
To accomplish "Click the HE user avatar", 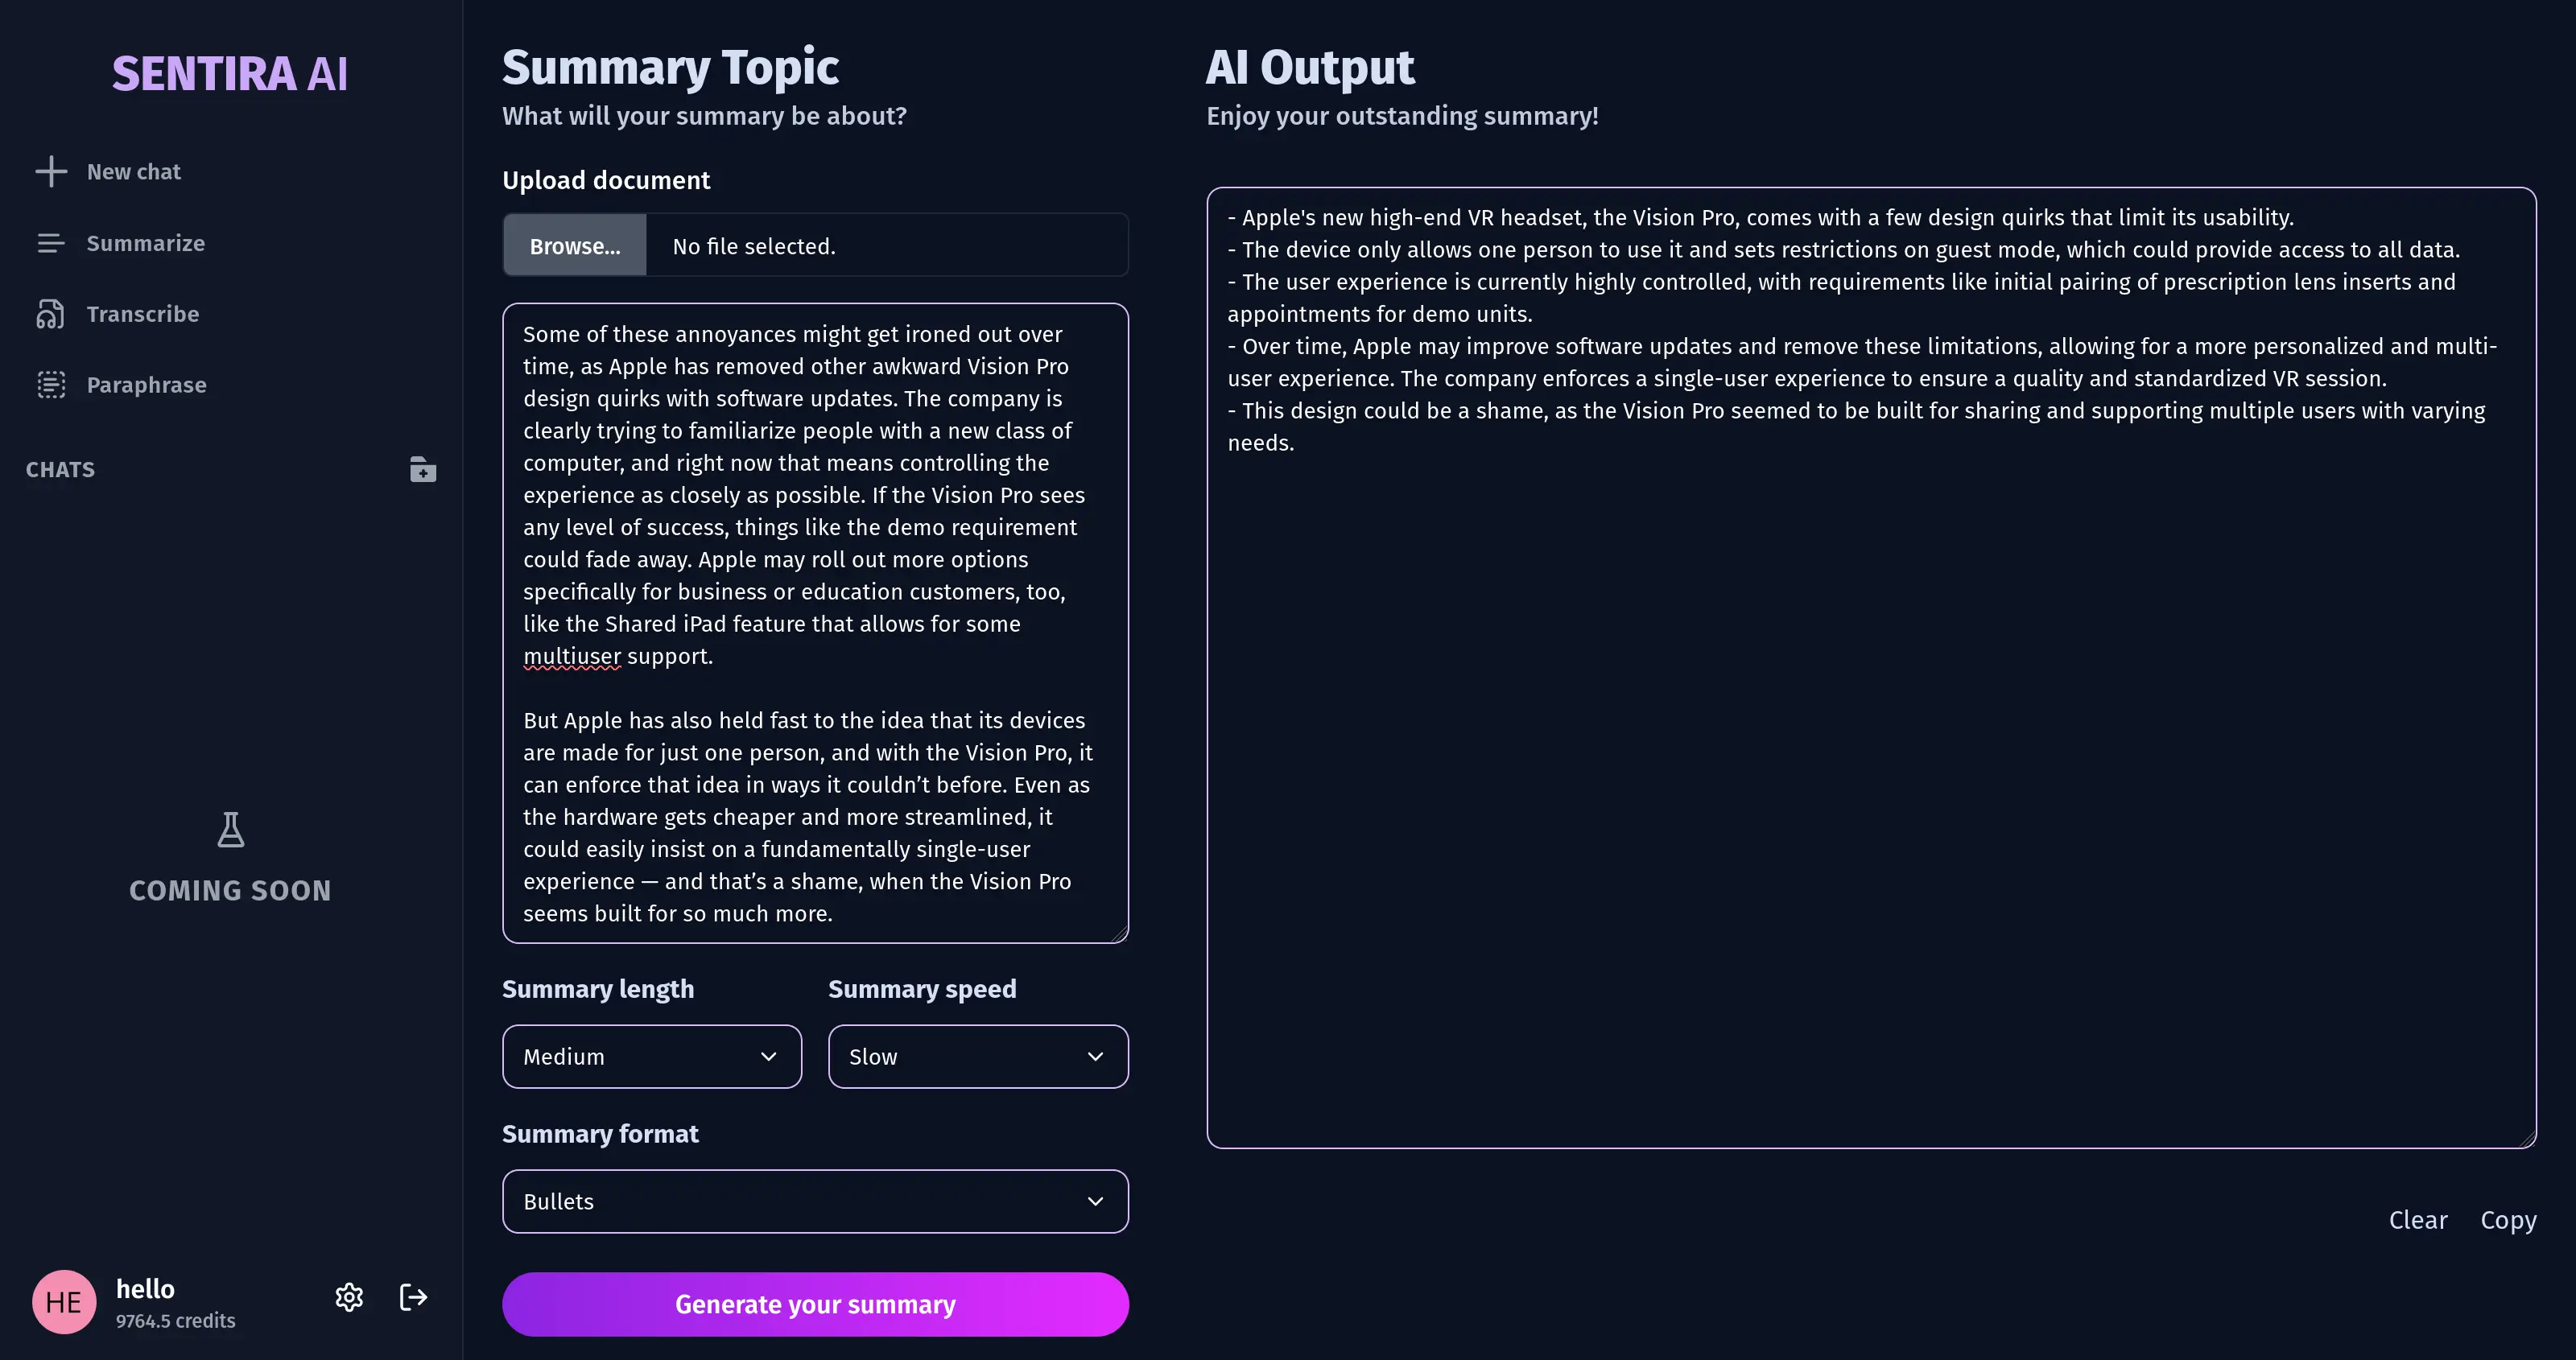I will [63, 1302].
